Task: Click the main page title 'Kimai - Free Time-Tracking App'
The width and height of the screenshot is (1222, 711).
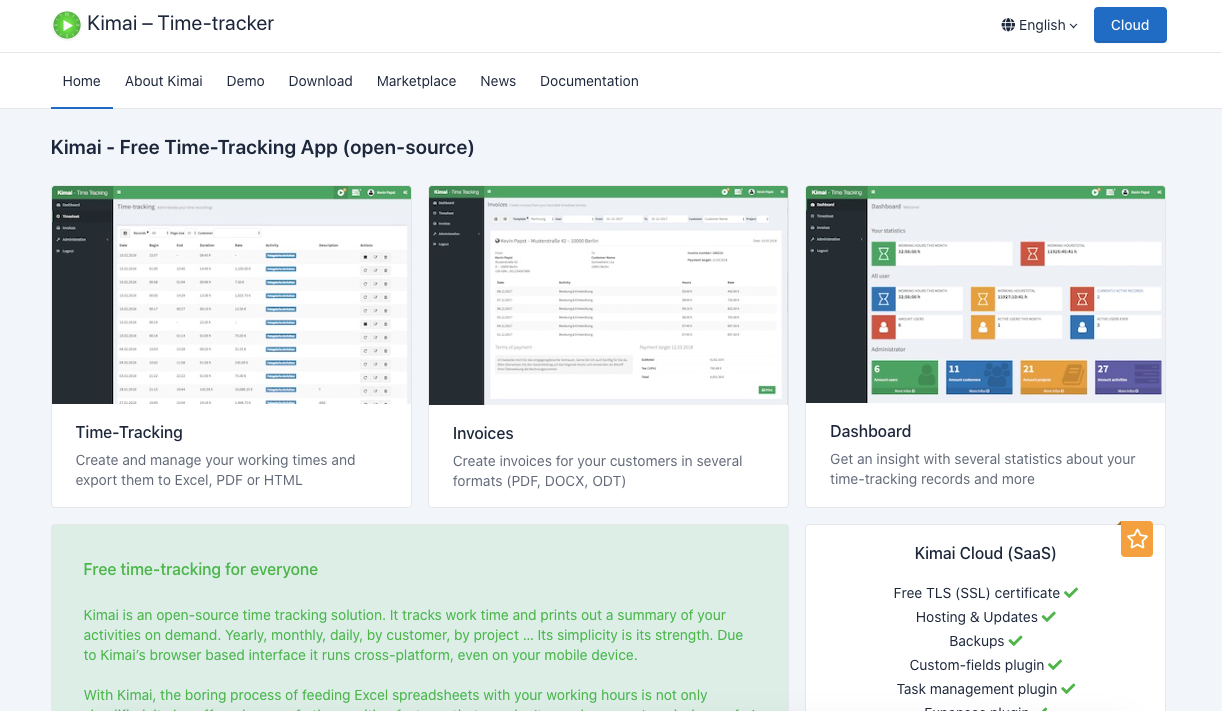Action: [262, 147]
